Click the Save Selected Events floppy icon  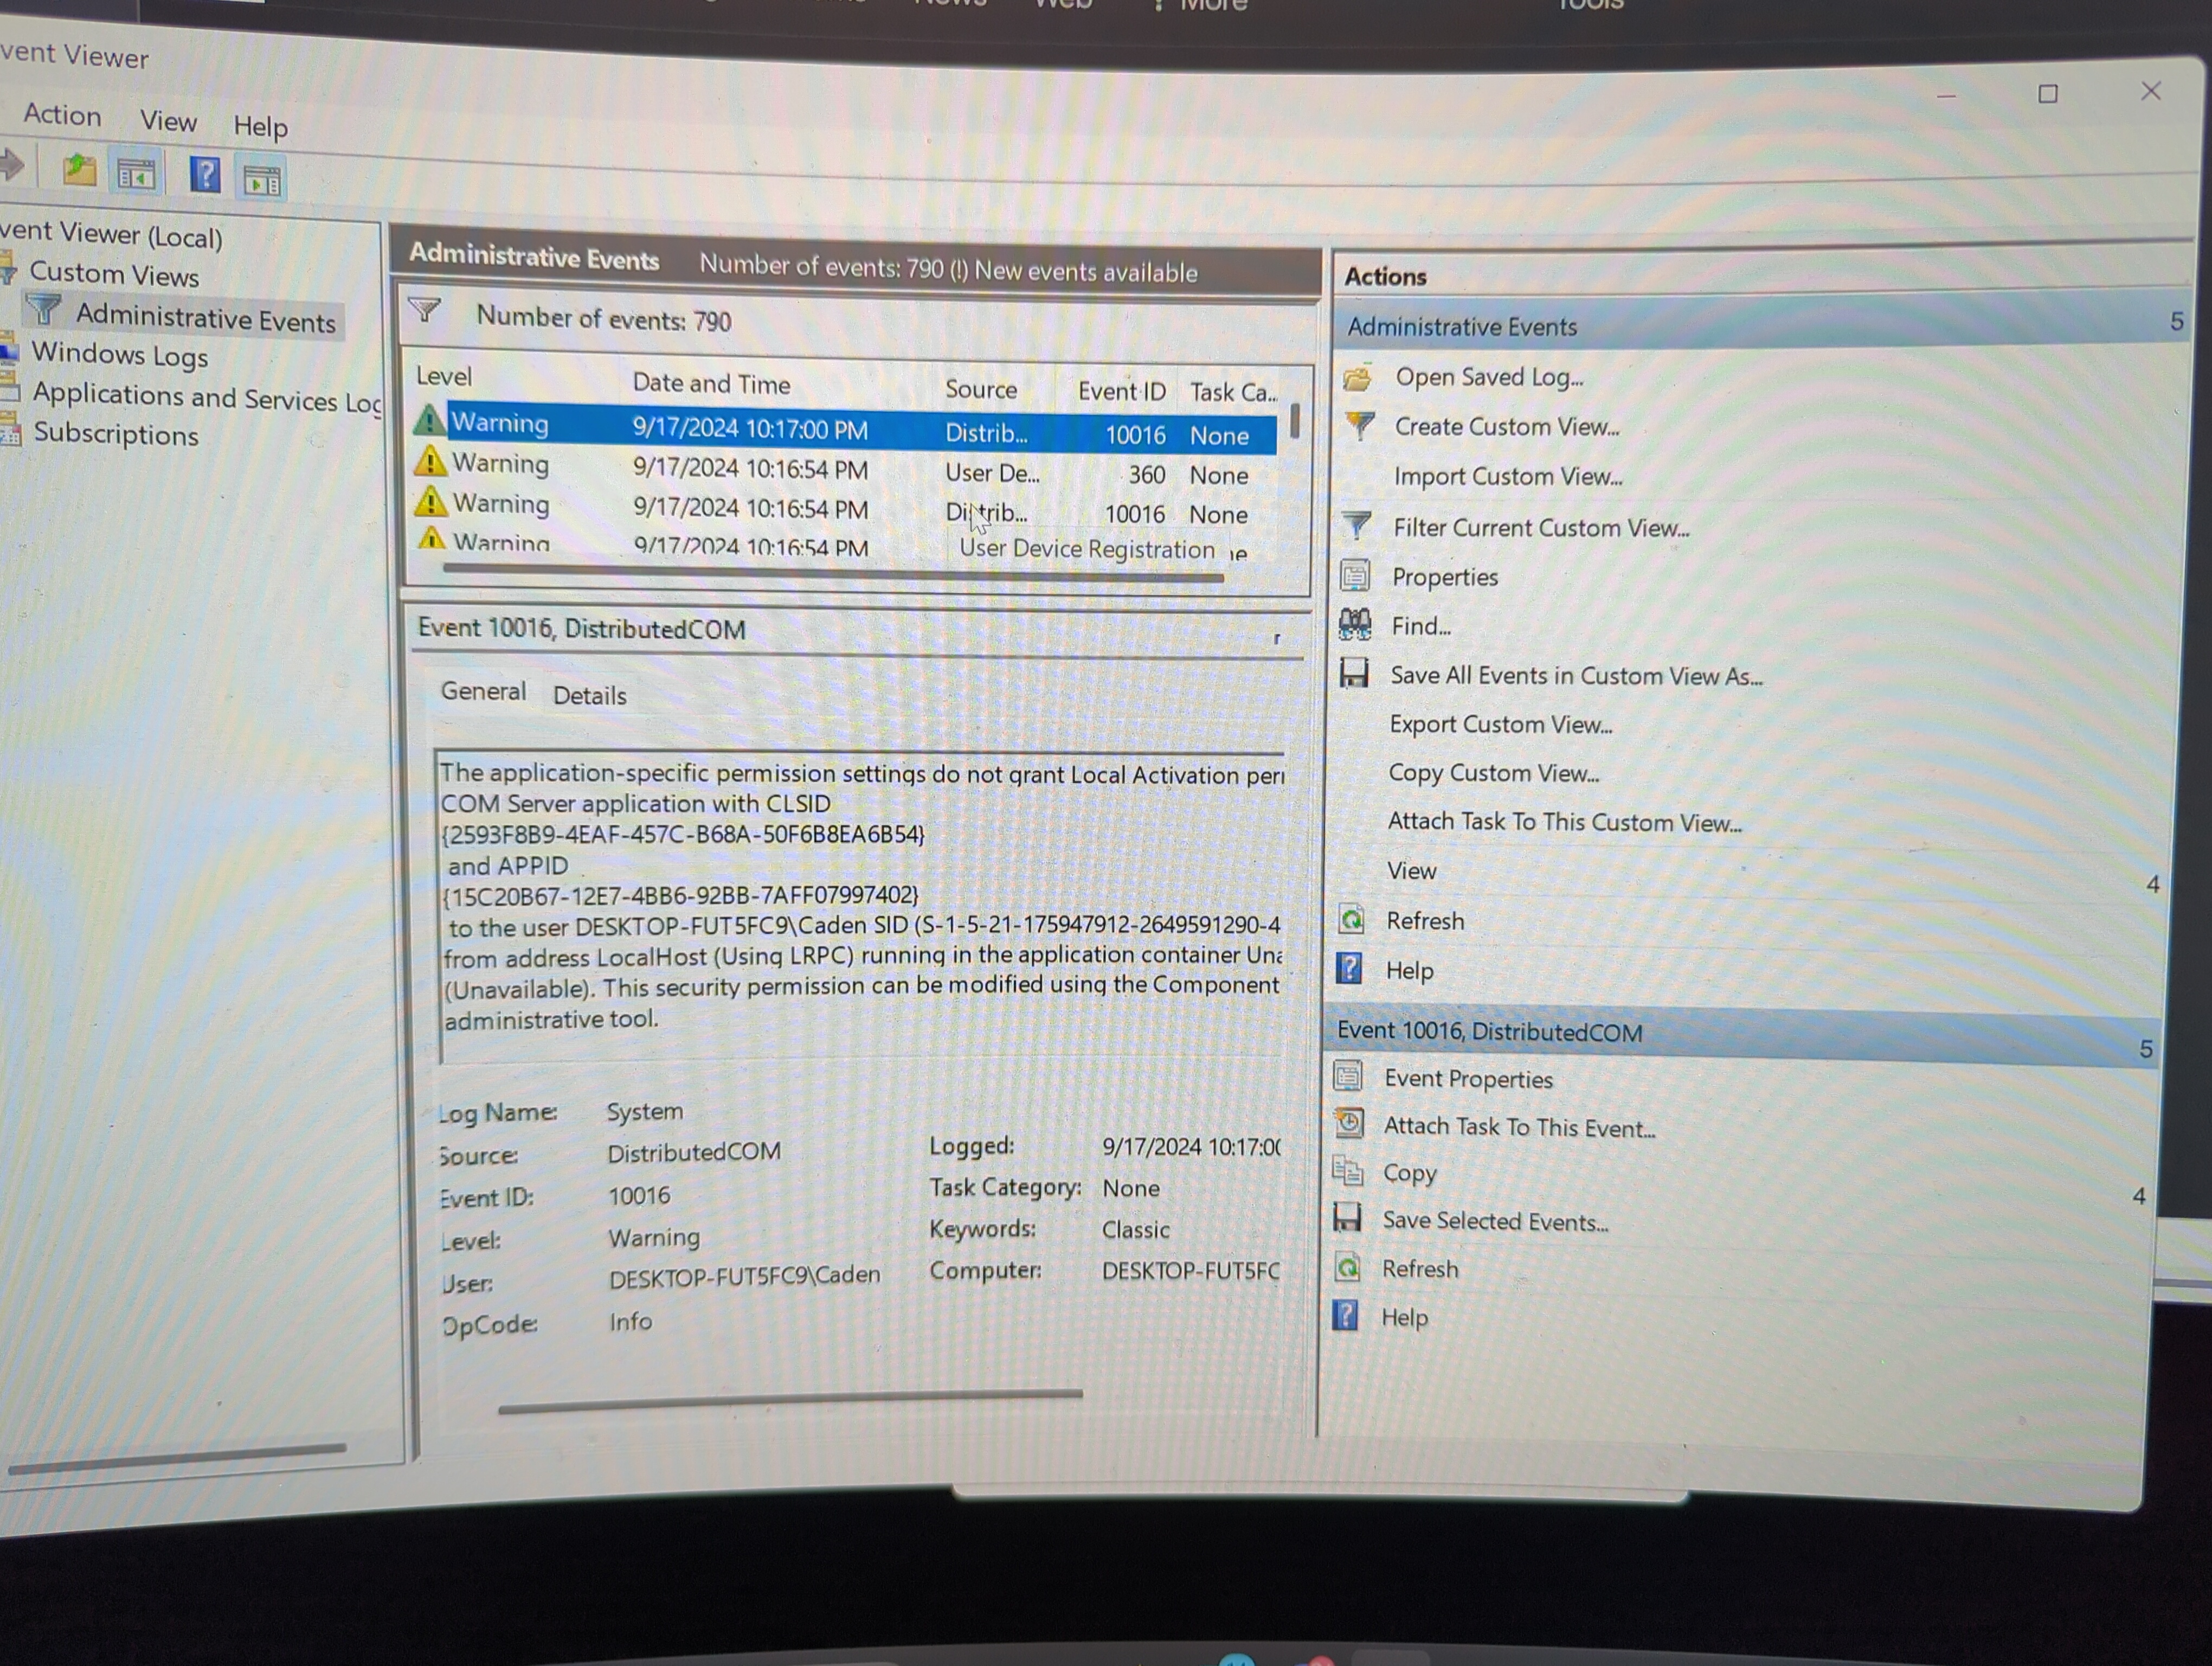pyautogui.click(x=1347, y=1218)
